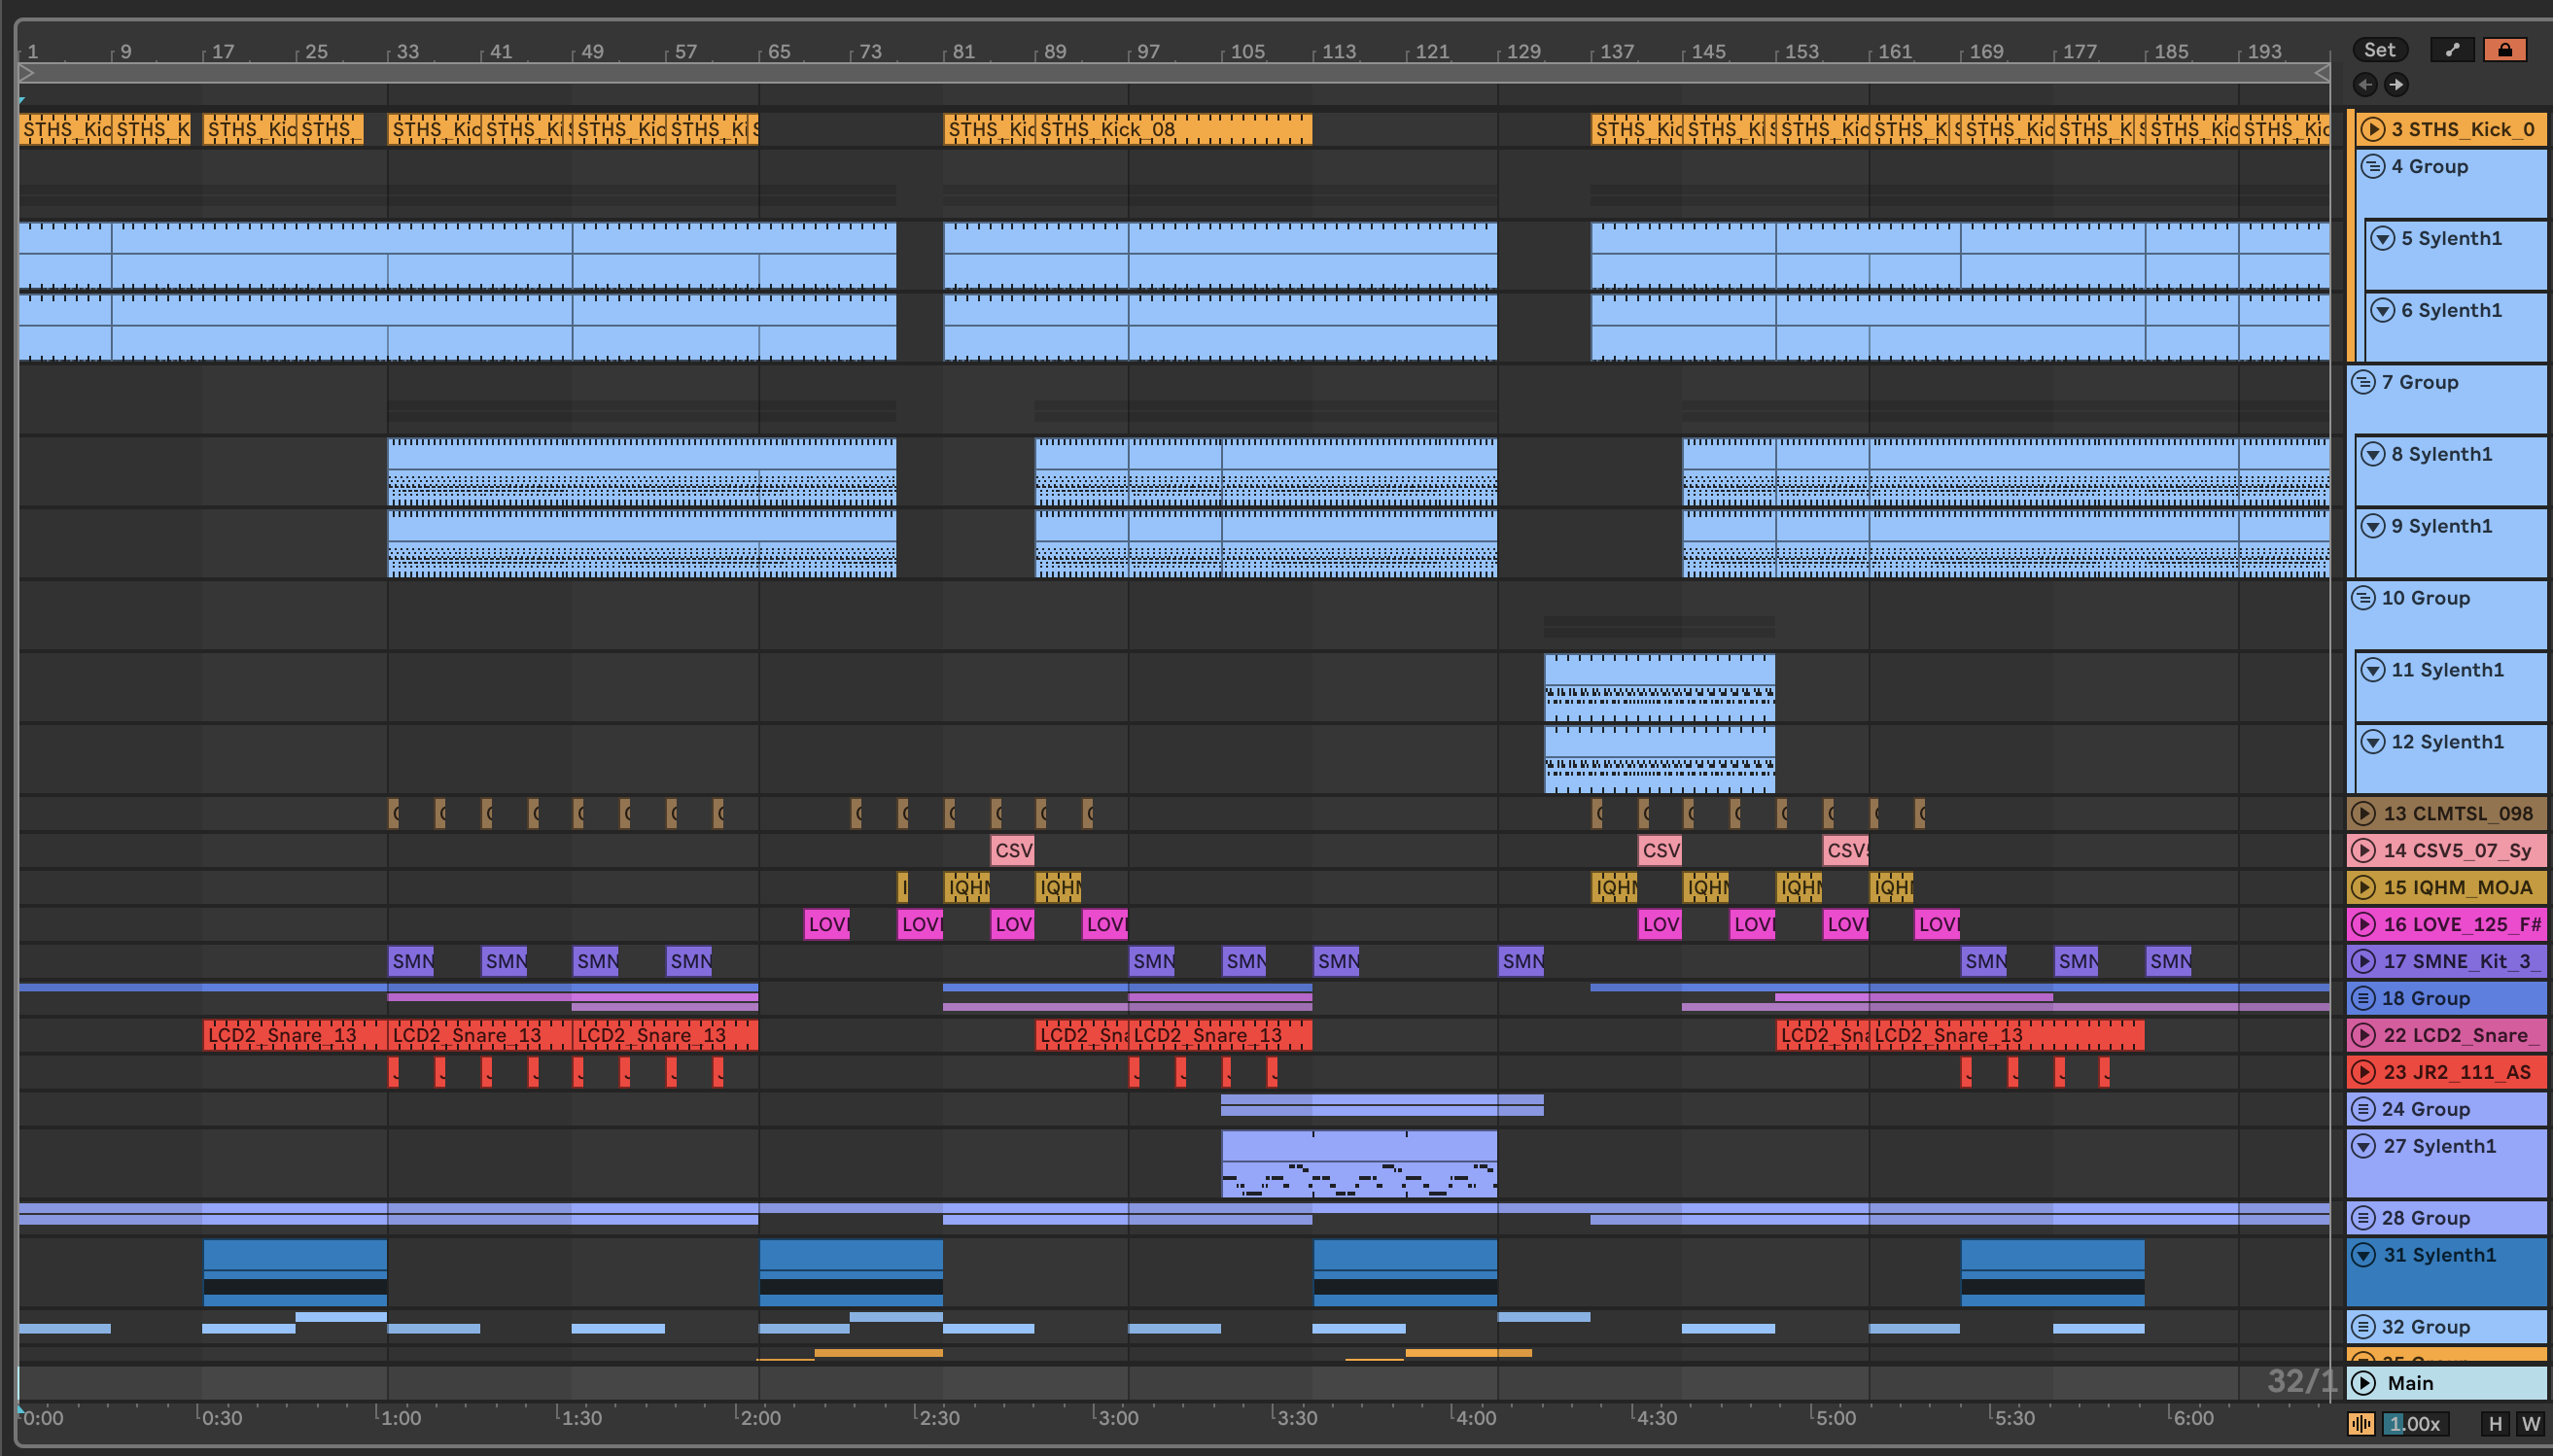Fold track 11 Sylenth1 triangle
The width and height of the screenshot is (2553, 1456).
pos(2373,670)
